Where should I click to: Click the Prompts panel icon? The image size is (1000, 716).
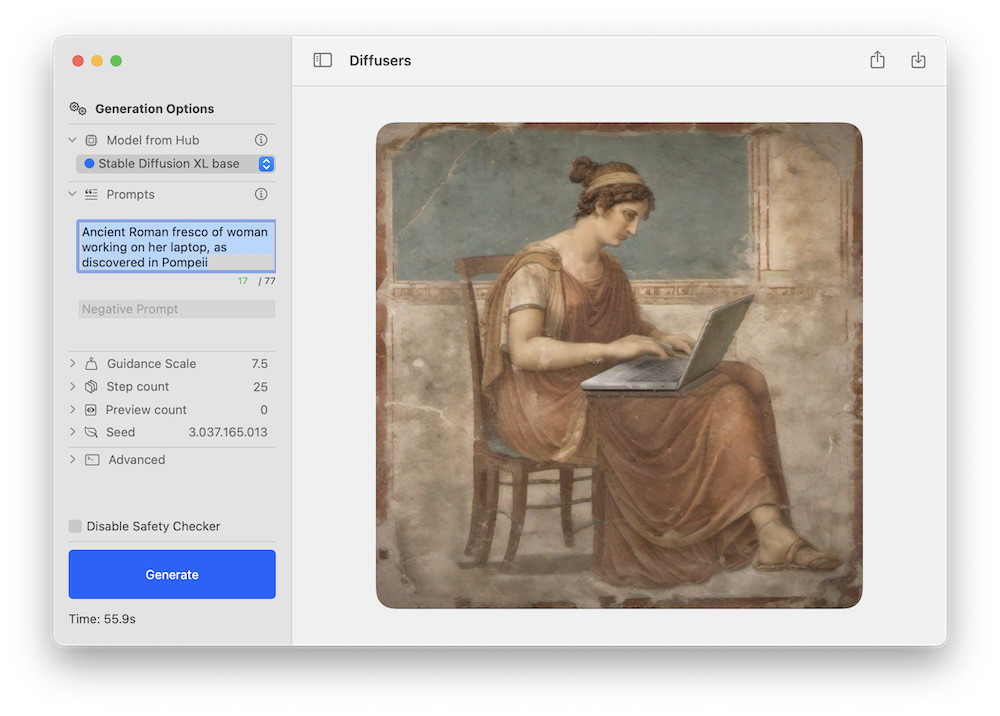91,194
